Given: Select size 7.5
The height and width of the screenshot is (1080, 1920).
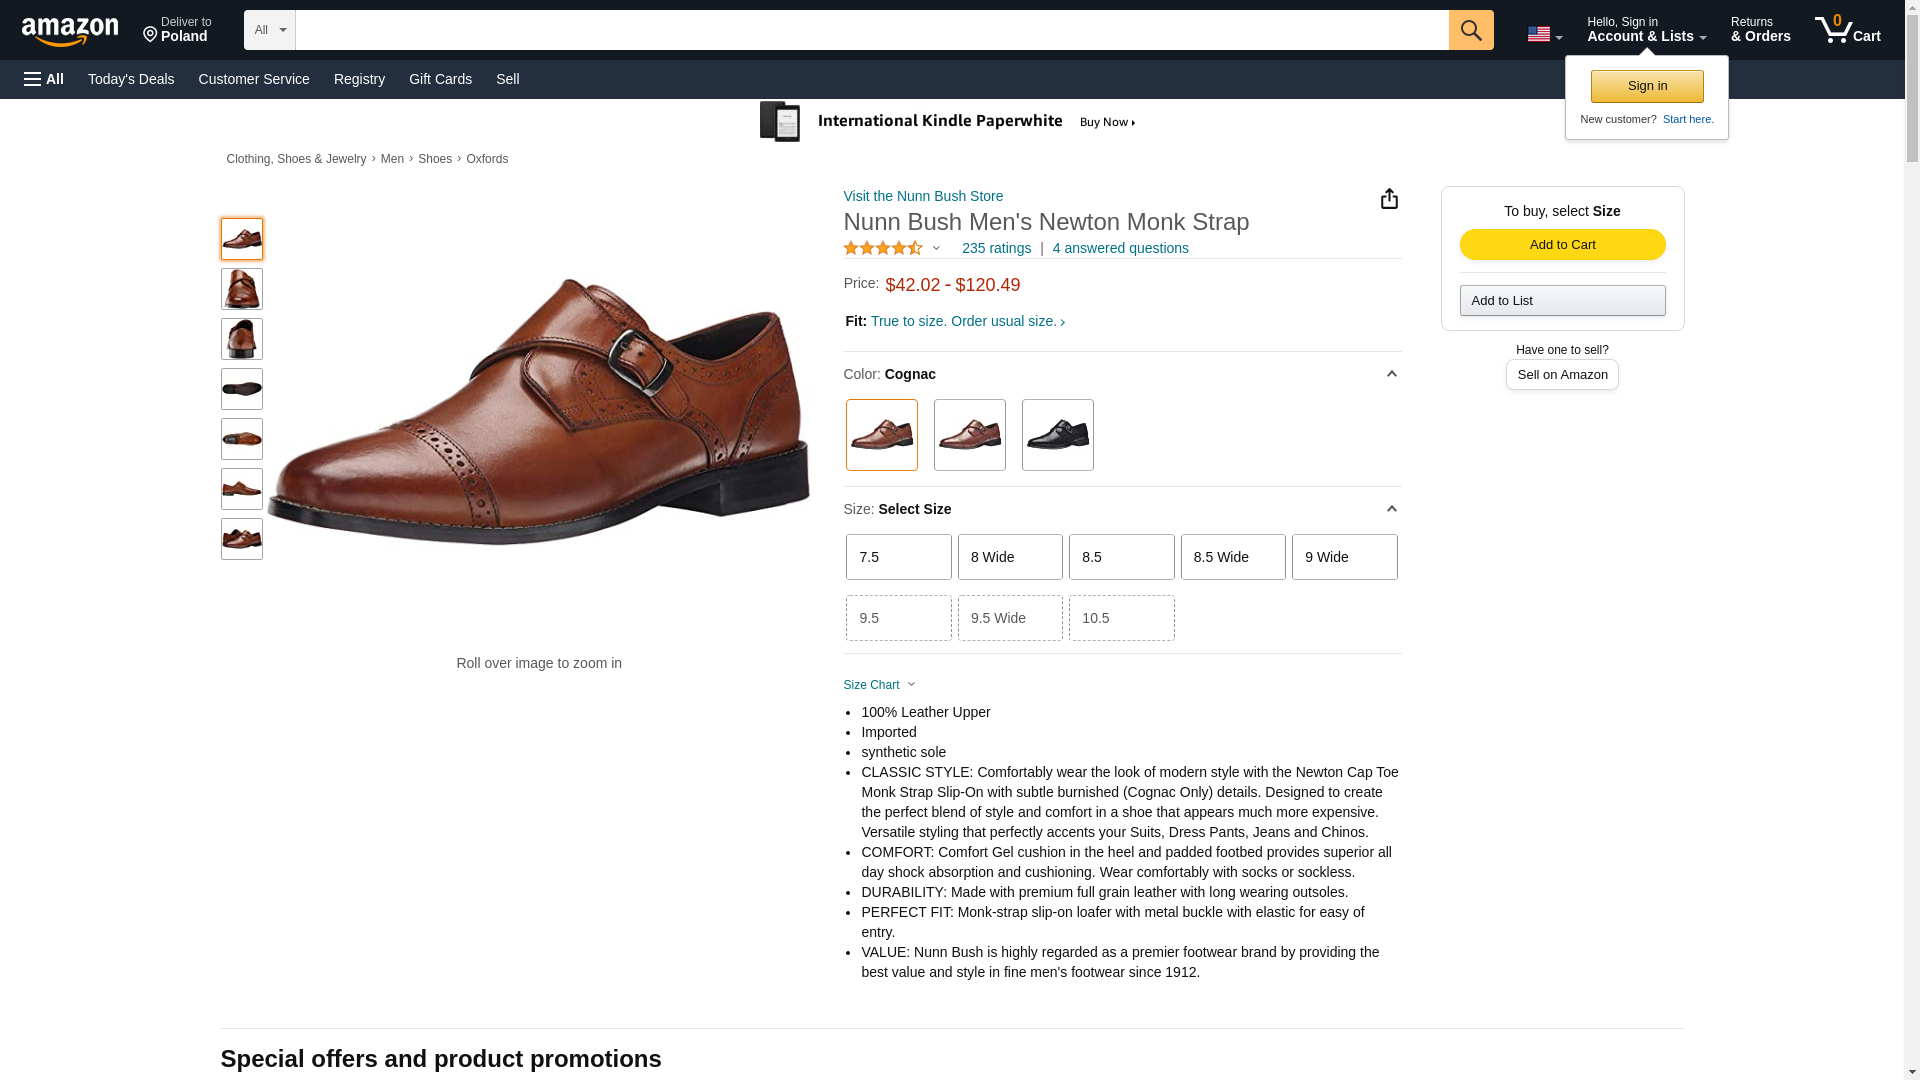Looking at the screenshot, I should [x=898, y=557].
